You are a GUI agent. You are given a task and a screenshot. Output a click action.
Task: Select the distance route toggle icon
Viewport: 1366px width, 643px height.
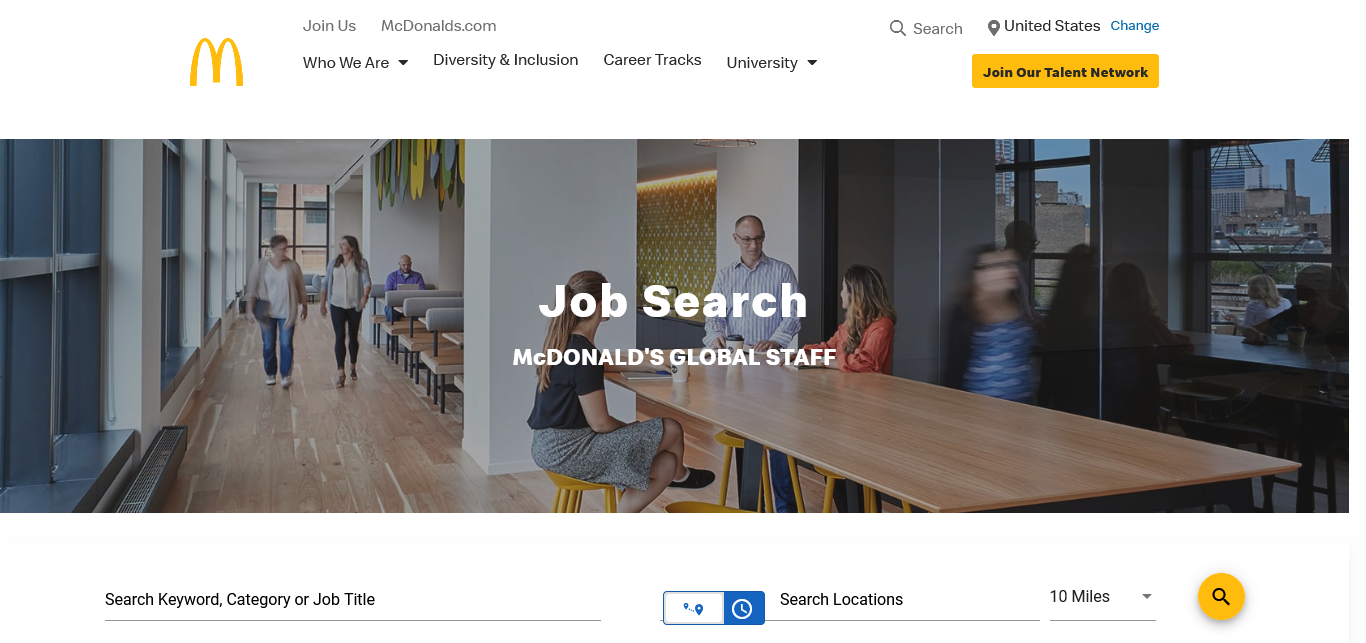tap(694, 608)
